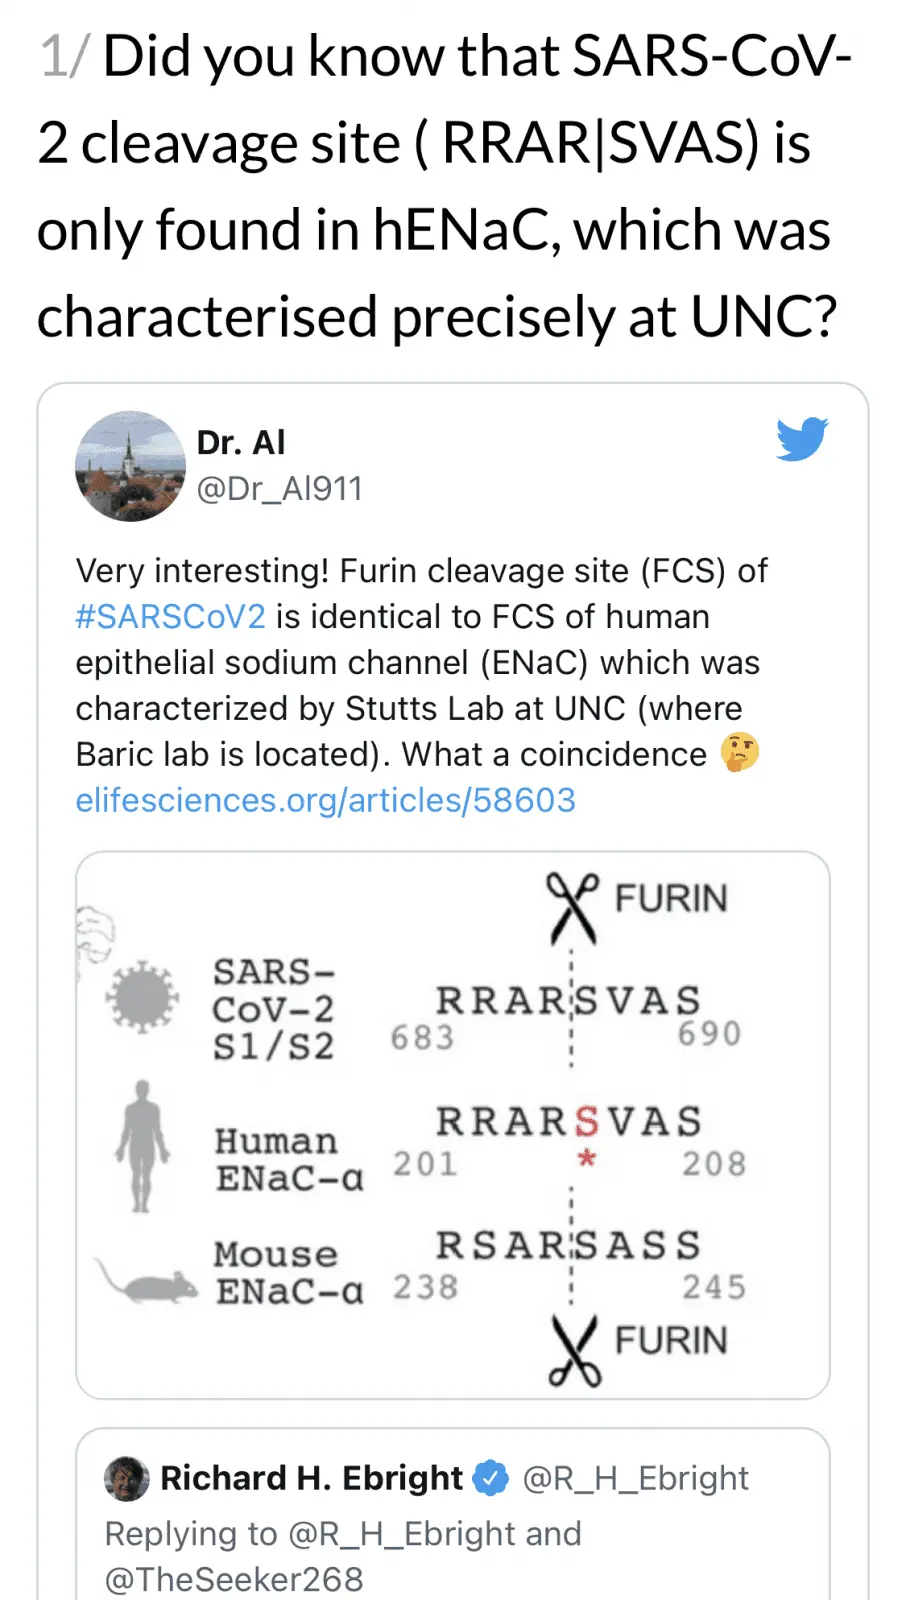The image size is (906, 1600).
Task: Click the @Dr_AI911 handle
Action: tap(279, 488)
